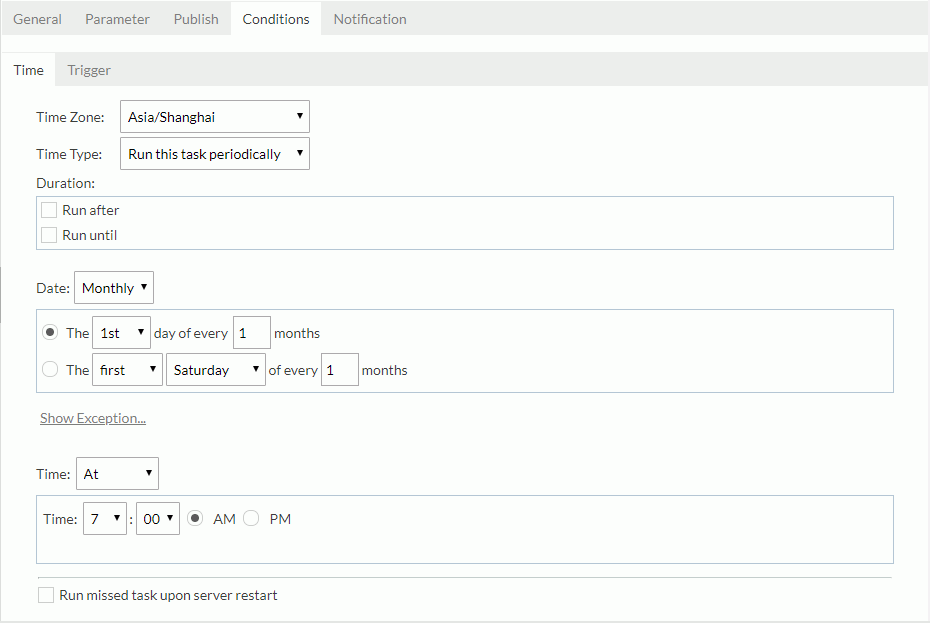Select the first Saturday schedule option
Viewport: 930px width, 623px height.
click(x=50, y=368)
